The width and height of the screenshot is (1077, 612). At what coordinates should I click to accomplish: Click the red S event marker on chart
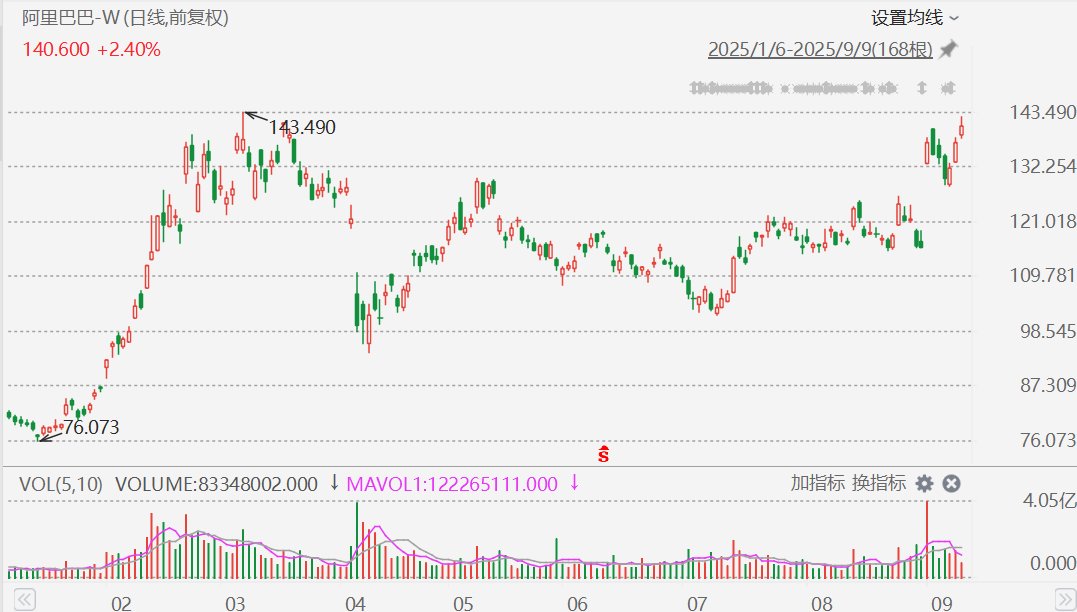coord(603,454)
